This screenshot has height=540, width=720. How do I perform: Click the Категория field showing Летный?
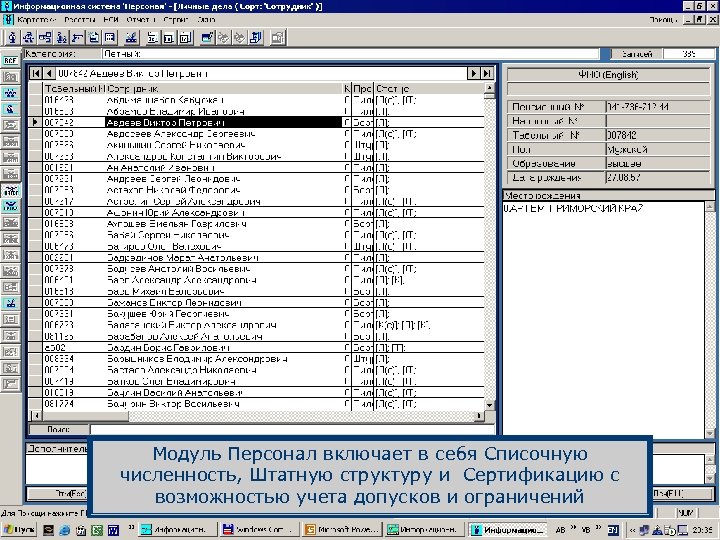(350, 54)
